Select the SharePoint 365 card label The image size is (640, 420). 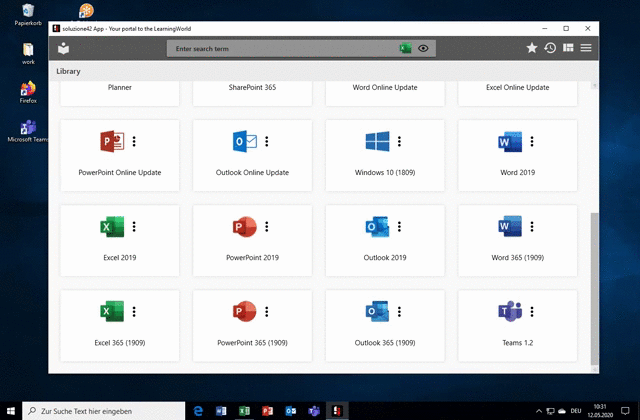[x=252, y=87]
